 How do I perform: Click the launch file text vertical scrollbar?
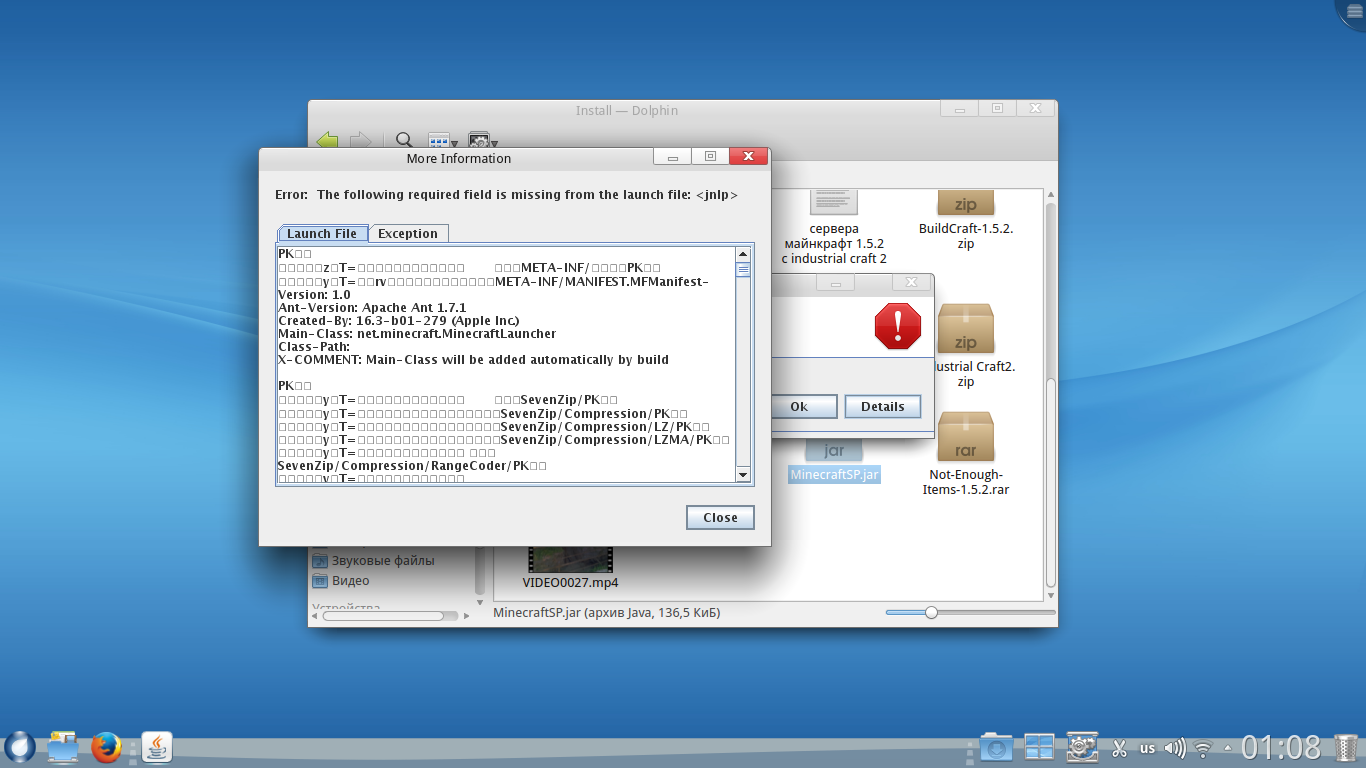pos(743,364)
